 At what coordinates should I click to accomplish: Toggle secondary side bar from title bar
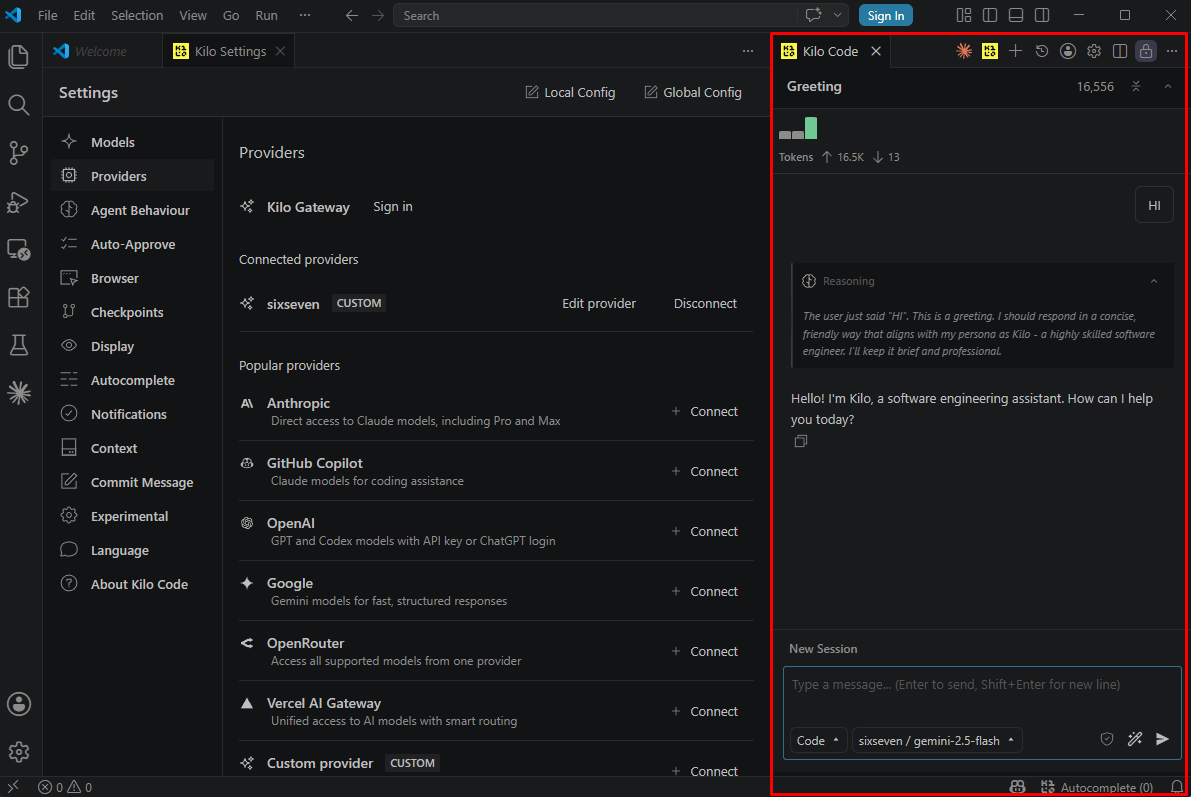point(1042,15)
